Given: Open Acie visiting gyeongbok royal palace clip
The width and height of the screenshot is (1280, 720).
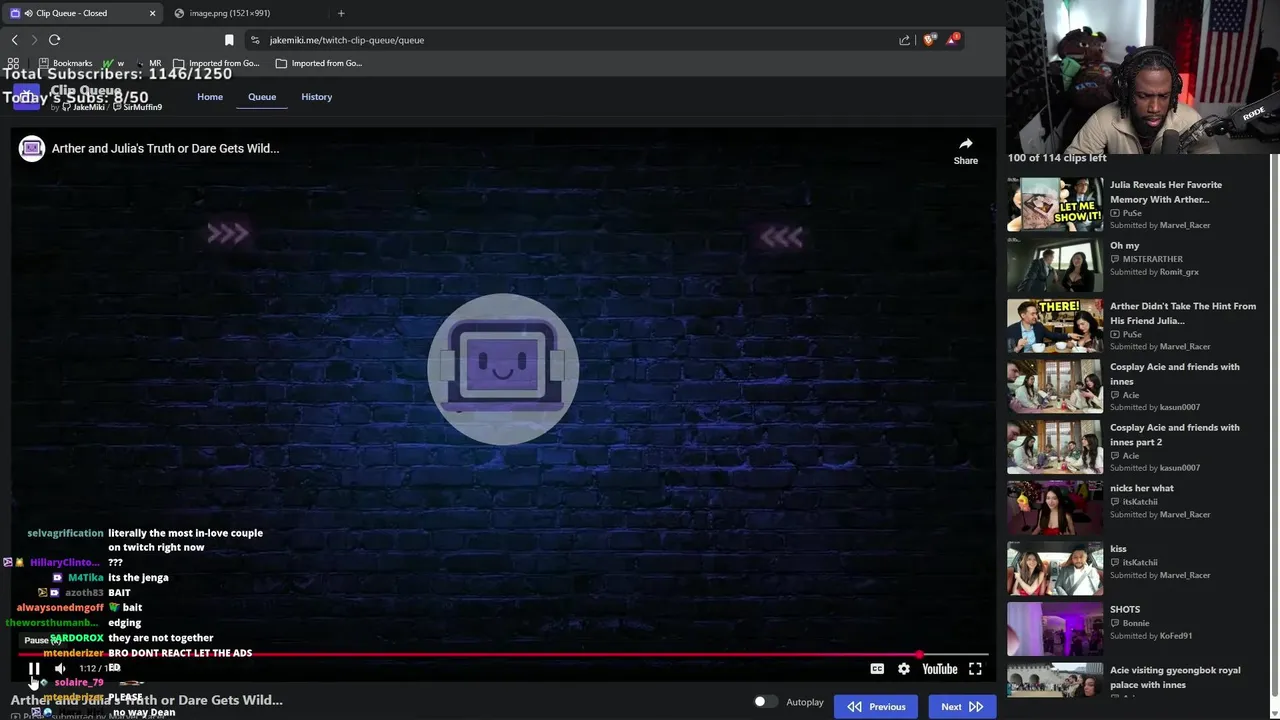Looking at the screenshot, I should click(x=1175, y=677).
